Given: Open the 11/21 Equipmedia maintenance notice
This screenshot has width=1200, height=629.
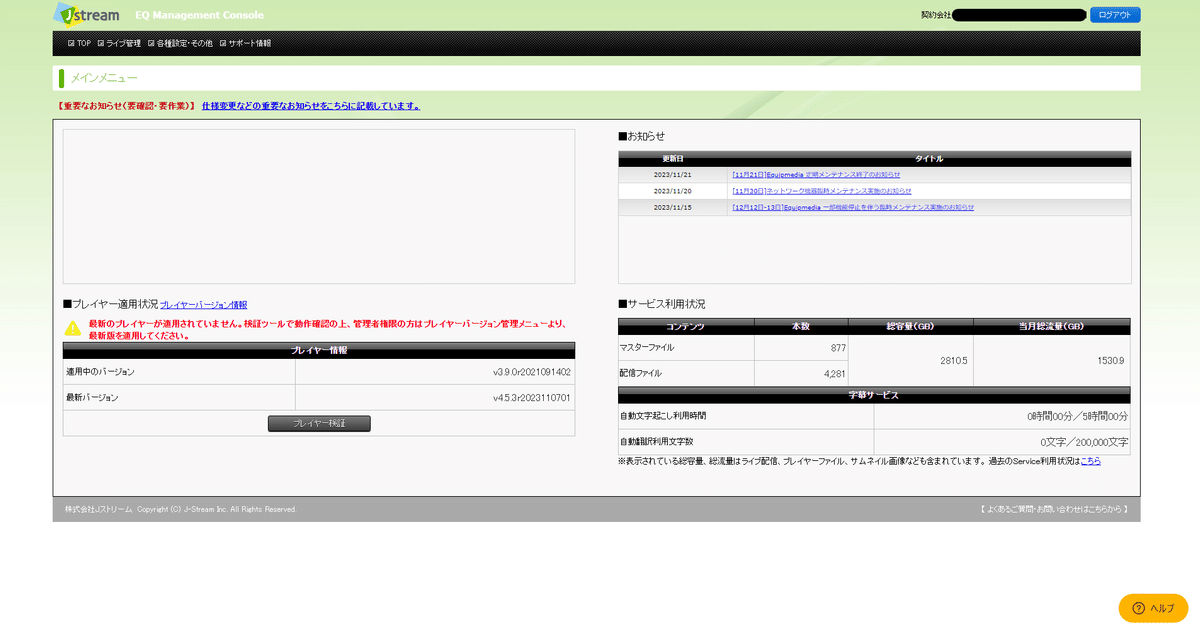Looking at the screenshot, I should pos(816,173).
